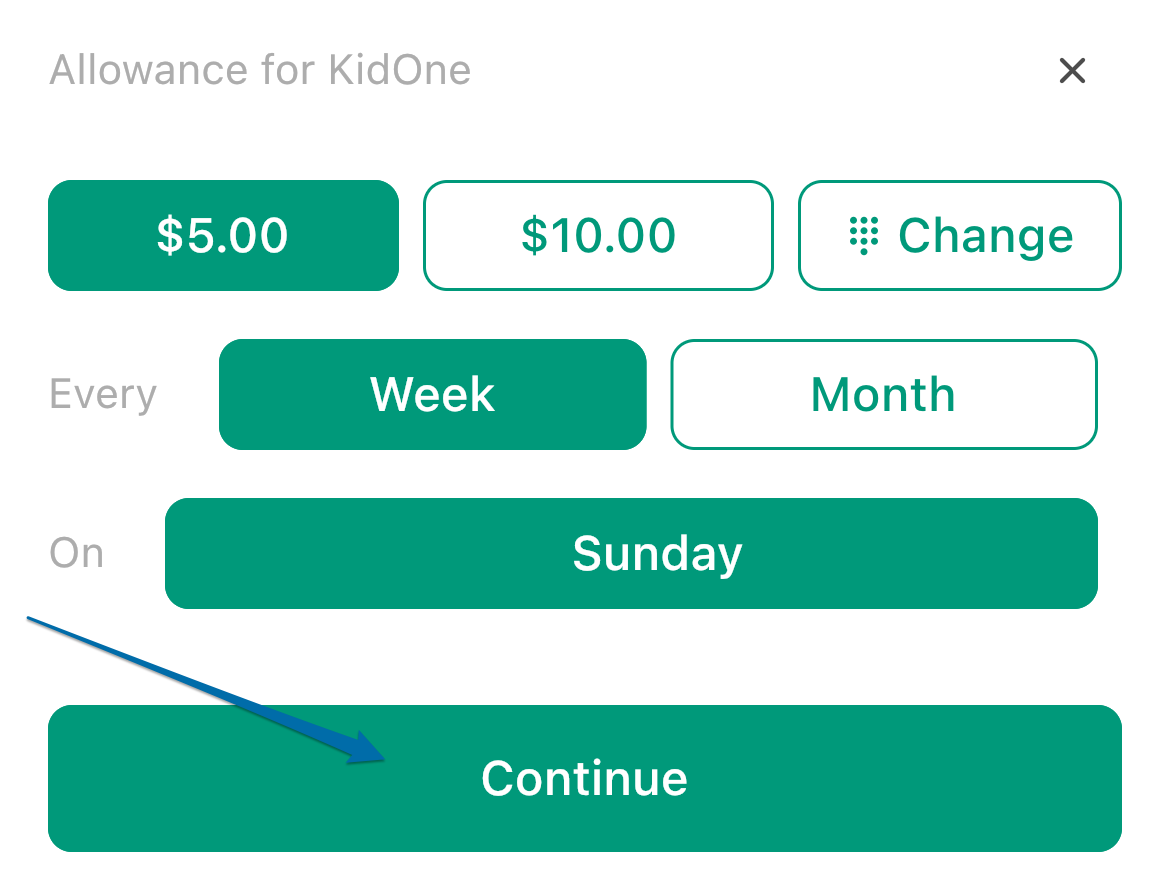Select the Month tab for the schedule
The width and height of the screenshot is (1170, 871).
coord(883,394)
